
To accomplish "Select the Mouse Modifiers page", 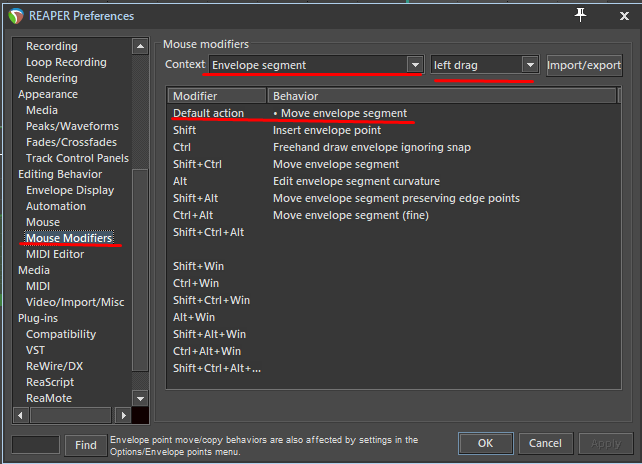I will (x=69, y=238).
